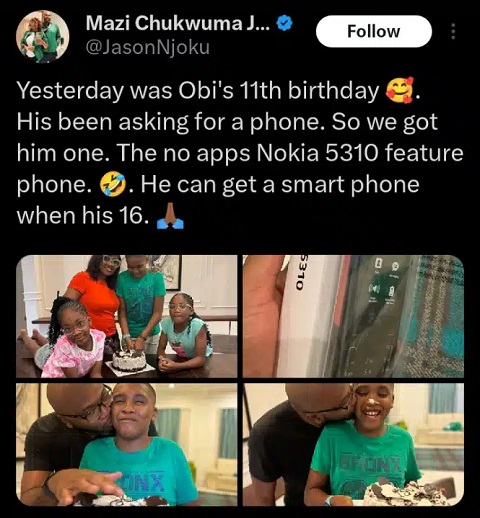The width and height of the screenshot is (480, 518).
Task: Open the profile avatar picture
Action: point(42,36)
